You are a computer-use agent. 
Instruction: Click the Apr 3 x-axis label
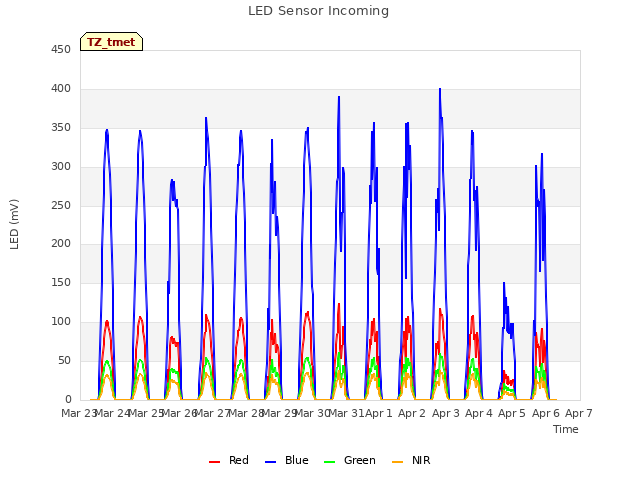tap(446, 413)
